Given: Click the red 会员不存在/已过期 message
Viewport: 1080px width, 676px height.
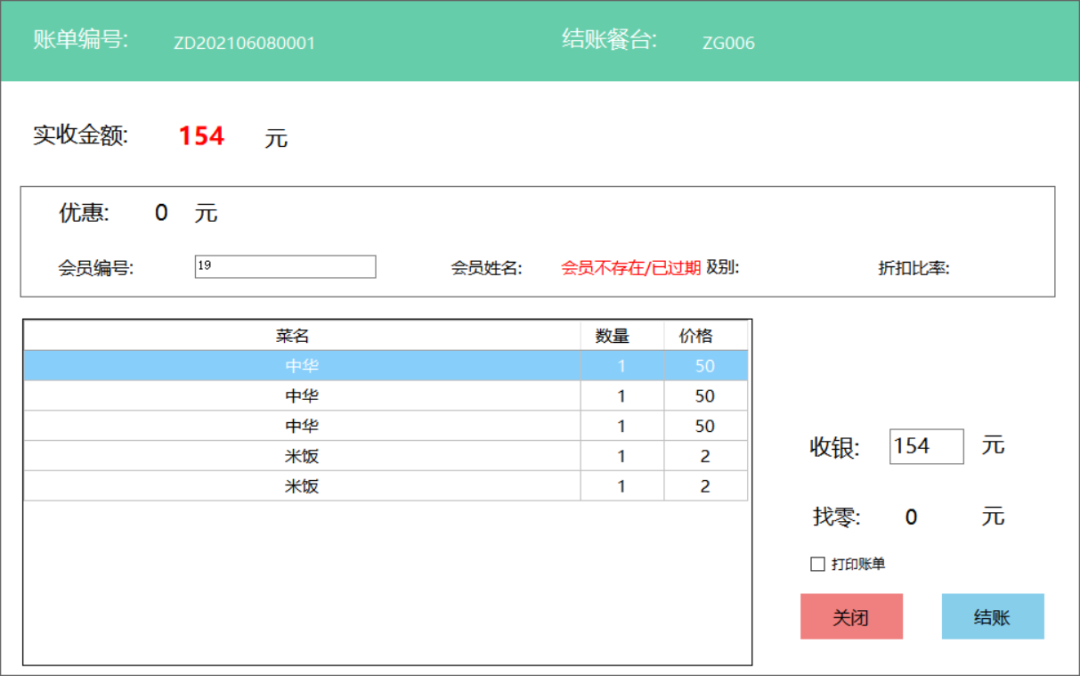Looking at the screenshot, I should coord(630,268).
